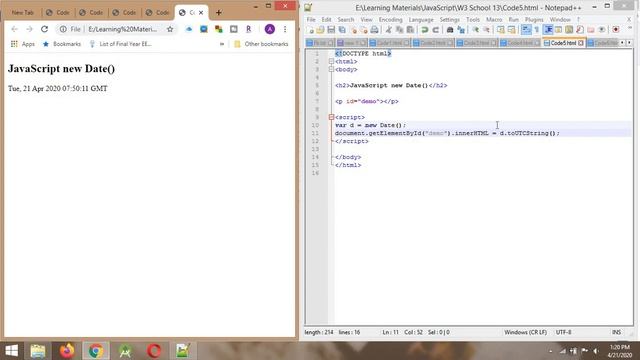The width and height of the screenshot is (640, 360).
Task: Click the R extension icon in Chrome
Action: pos(249,29)
